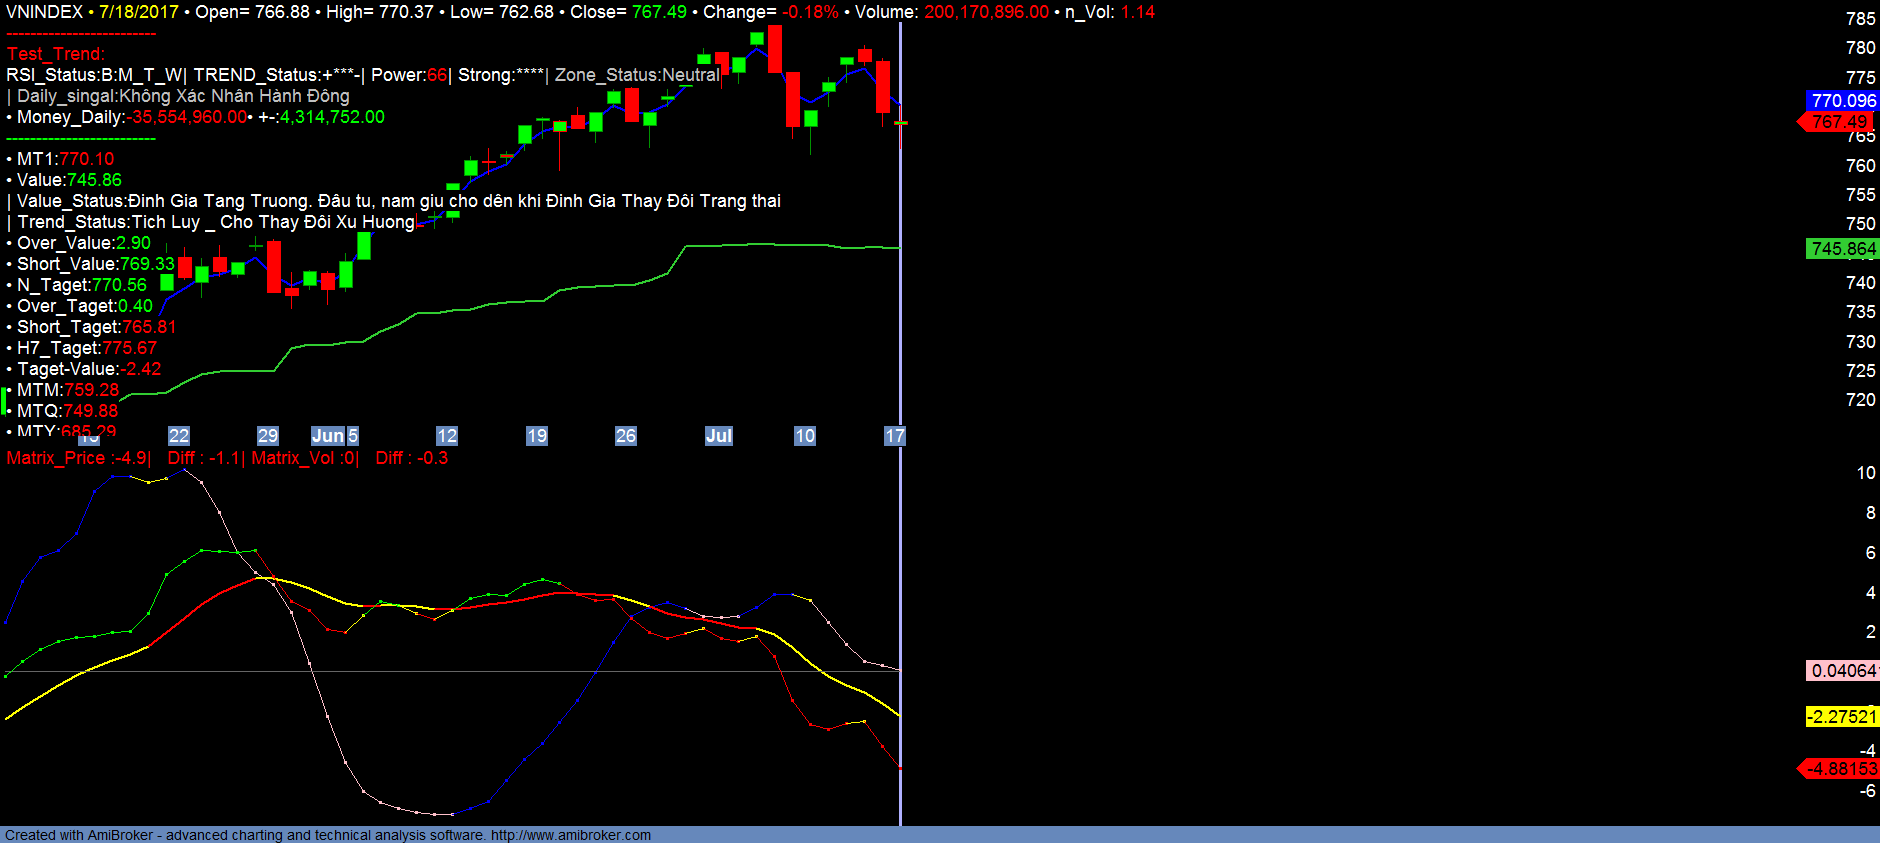Click date marker 10 on the time axis
The width and height of the screenshot is (1880, 843).
coord(805,436)
